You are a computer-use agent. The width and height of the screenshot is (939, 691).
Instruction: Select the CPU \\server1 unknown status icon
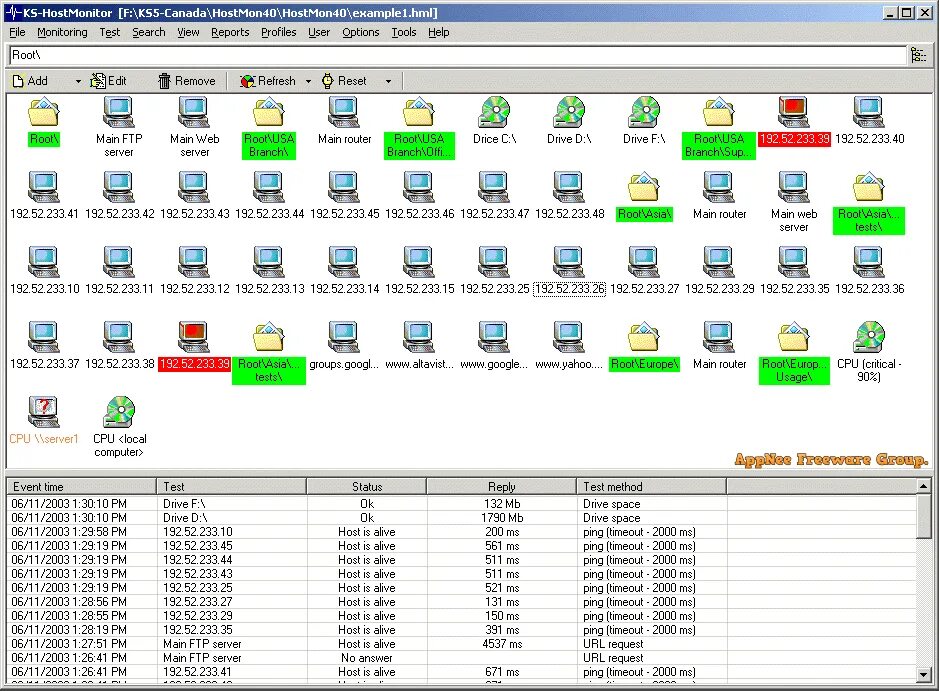pyautogui.click(x=44, y=413)
